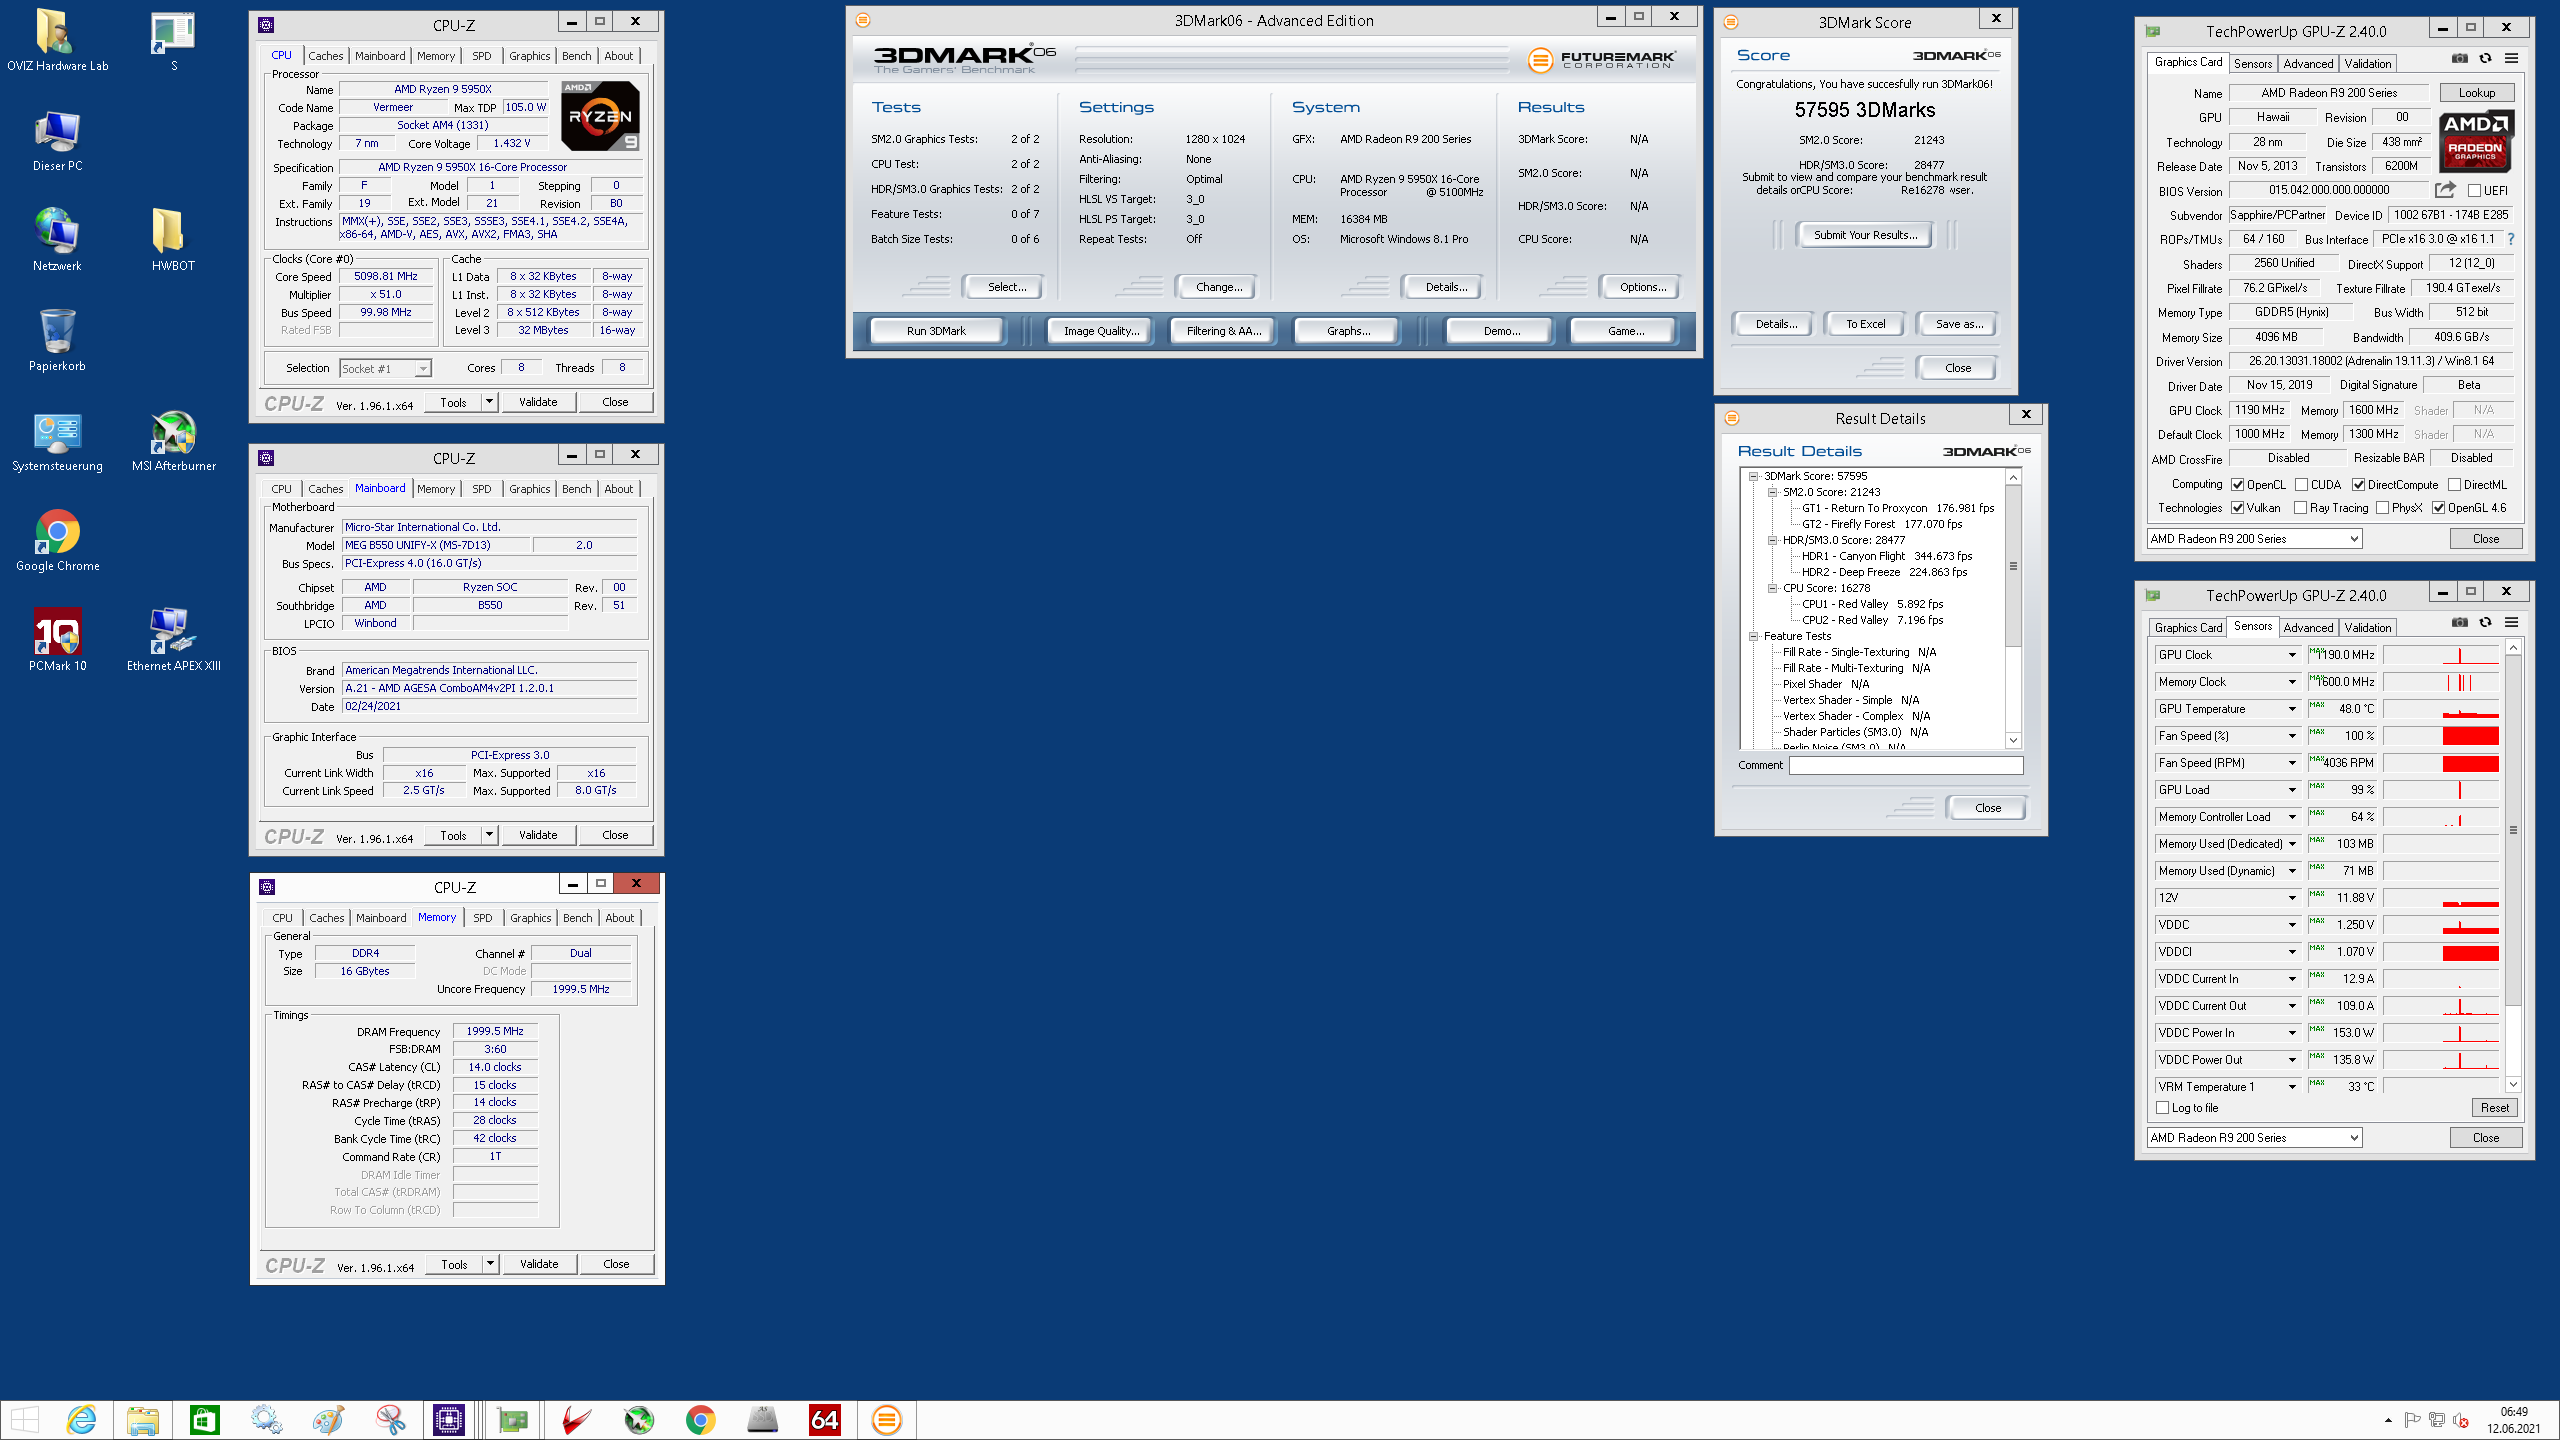Click the GPU-Z Sensors list scrollbar
Screen dimensions: 2560x1440
click(x=2512, y=866)
